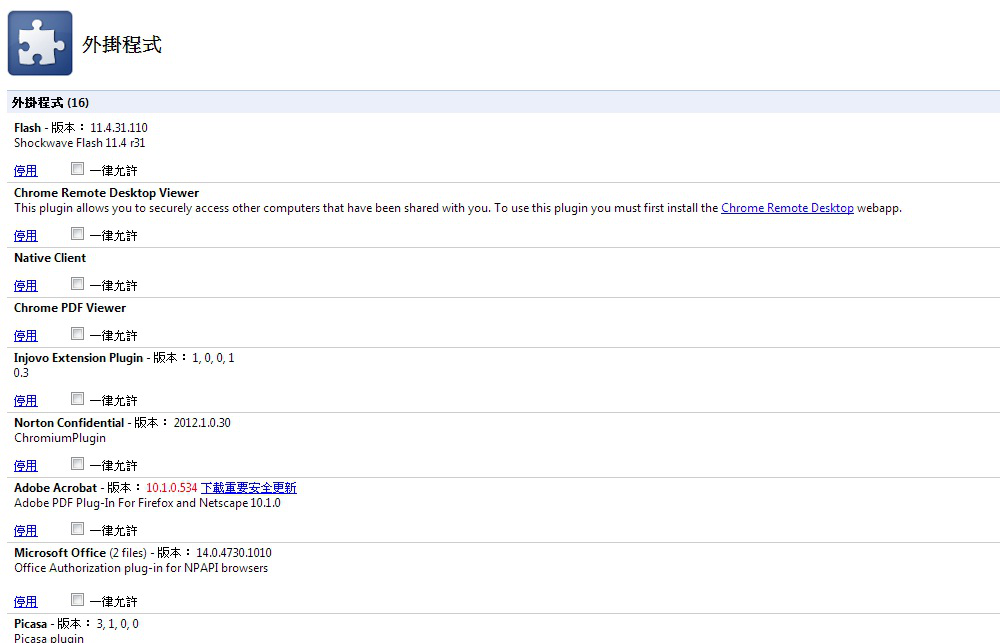Disable the Chrome PDF Viewer plugin
Viewport: 1000px width, 643px height.
26,335
